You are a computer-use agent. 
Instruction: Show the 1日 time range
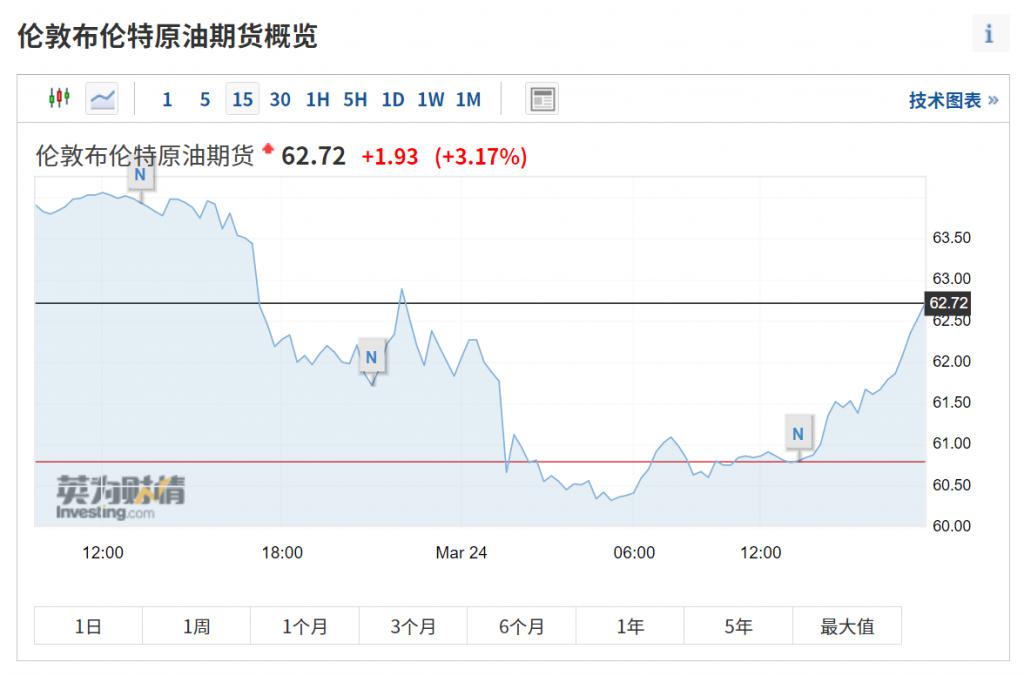[x=88, y=627]
